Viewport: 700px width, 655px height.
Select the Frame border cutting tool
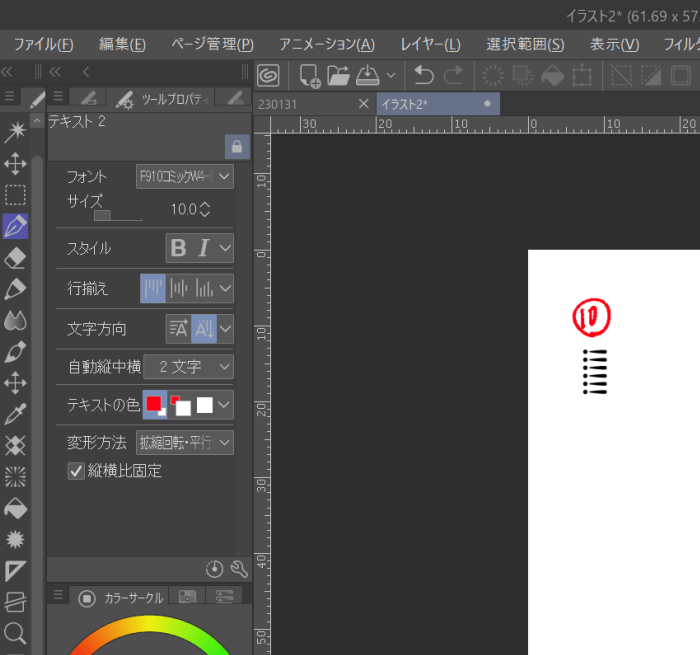(15, 602)
